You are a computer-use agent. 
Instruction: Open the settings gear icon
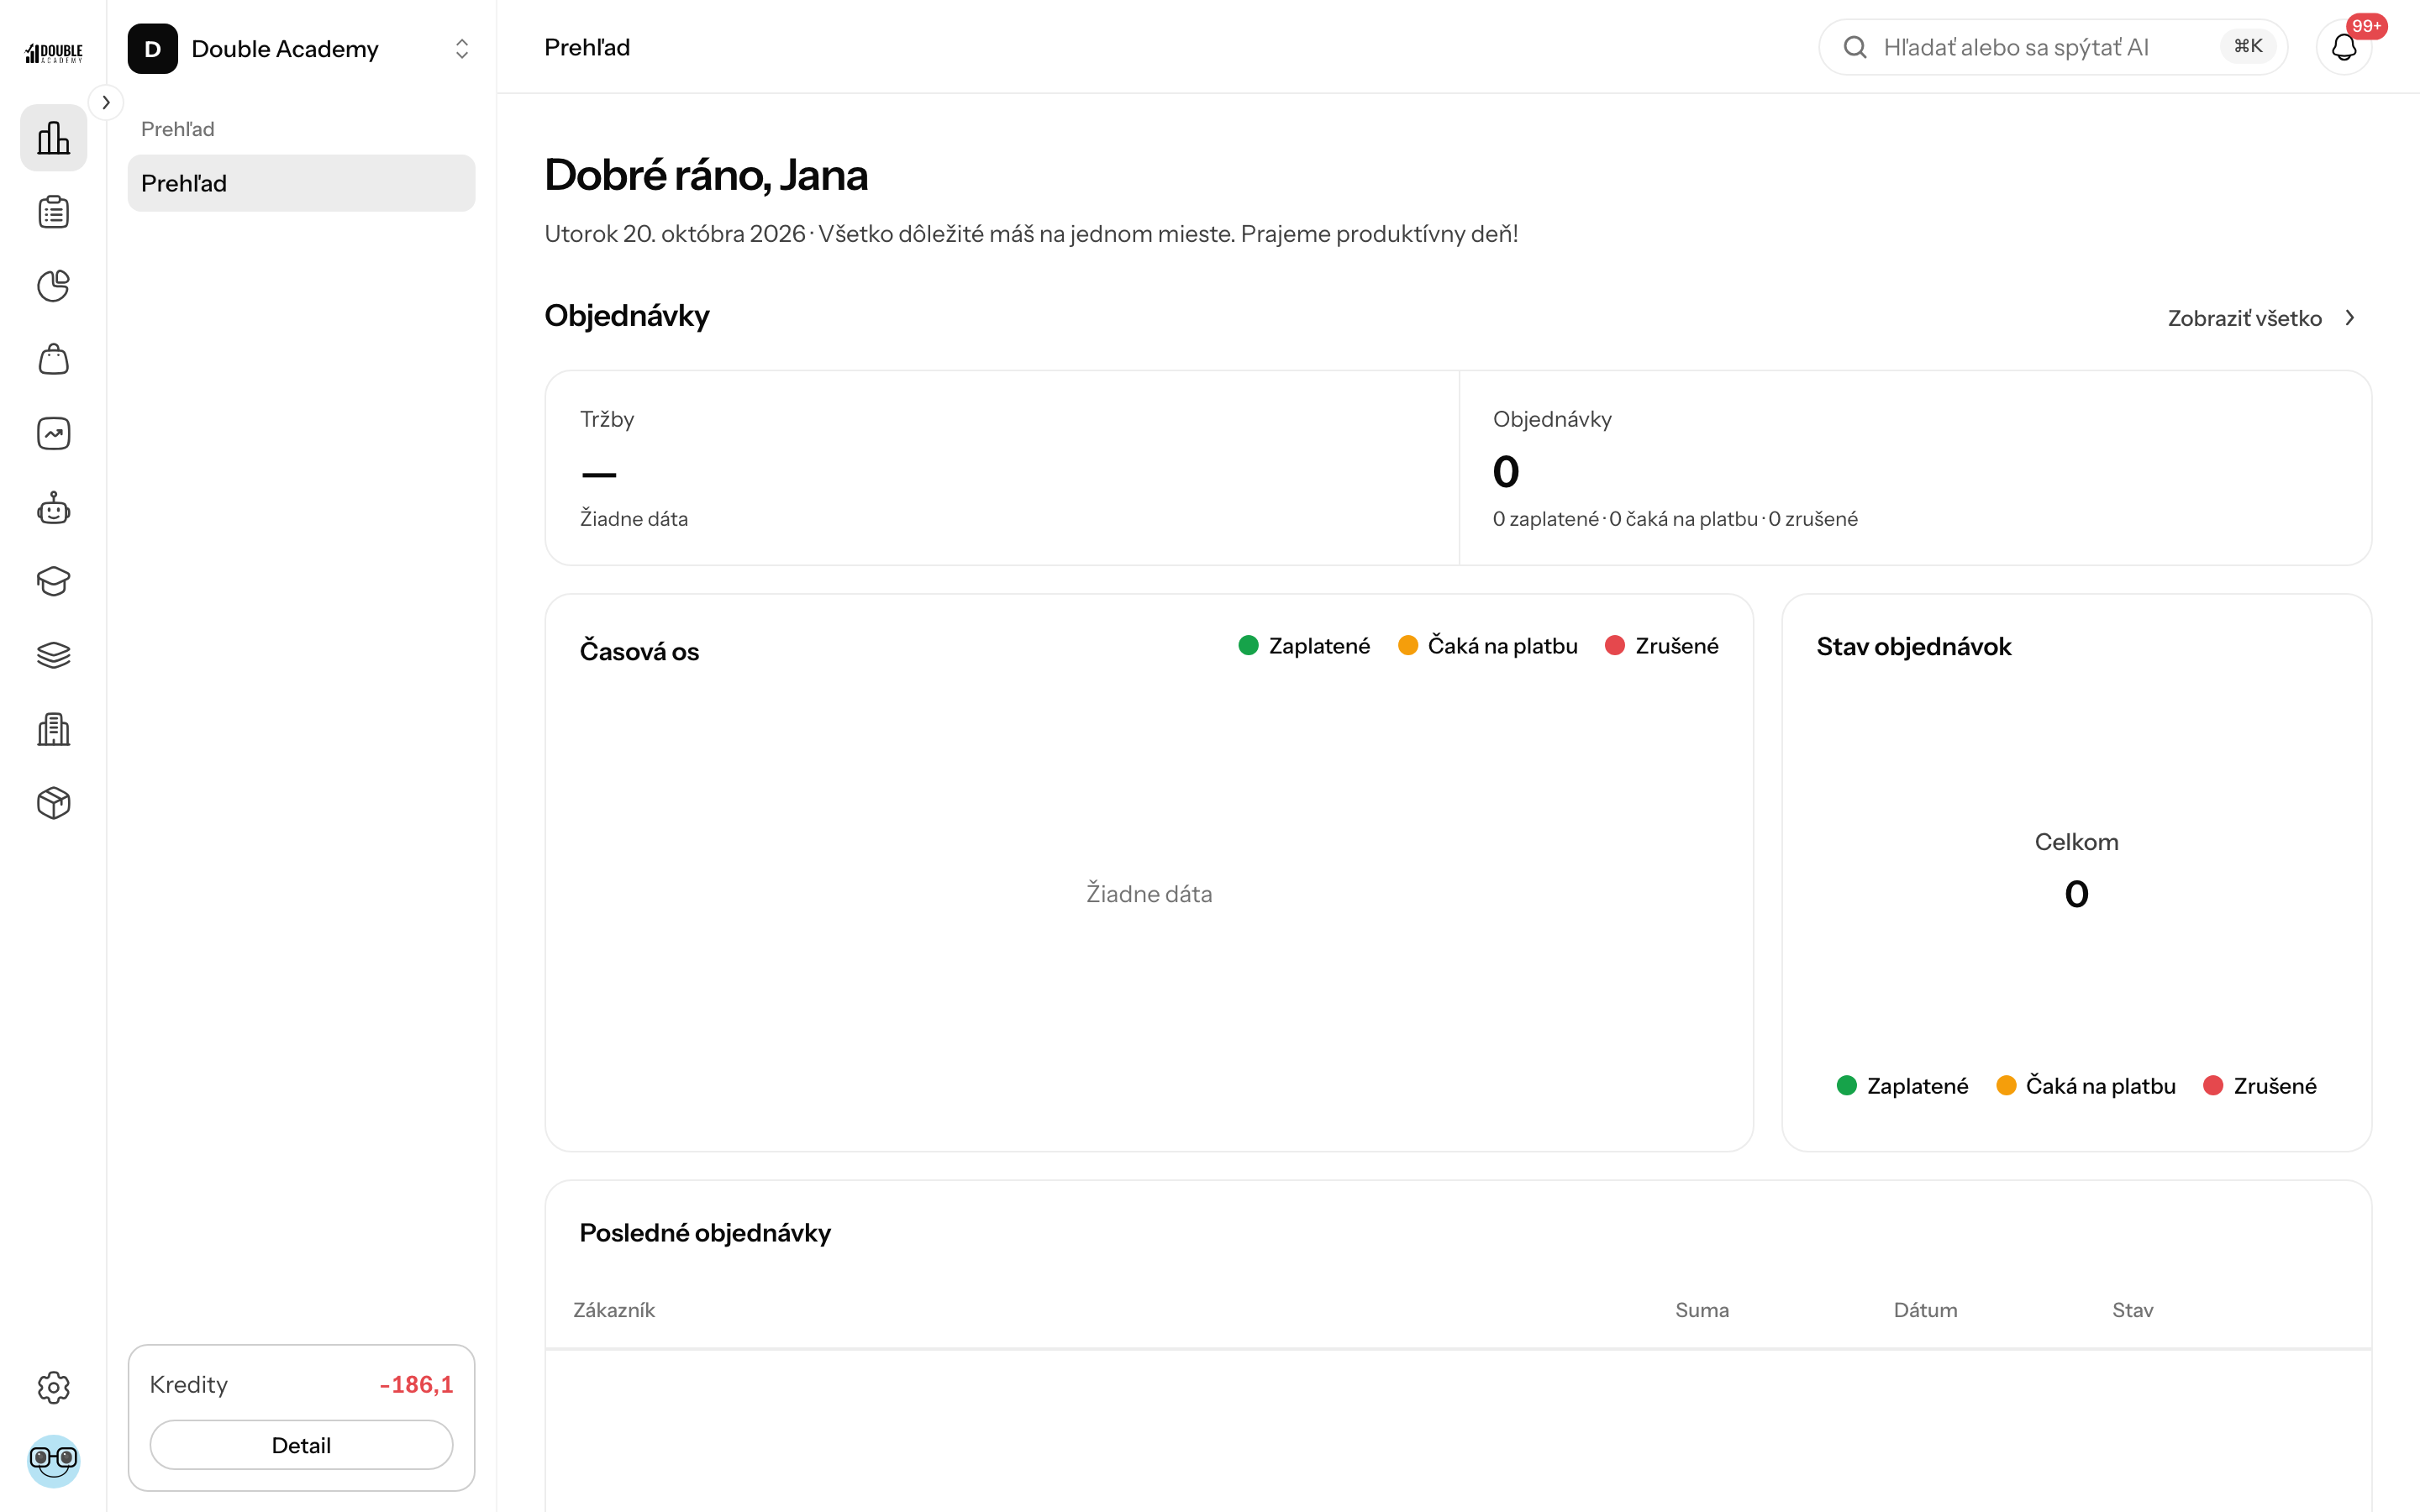click(x=53, y=1387)
